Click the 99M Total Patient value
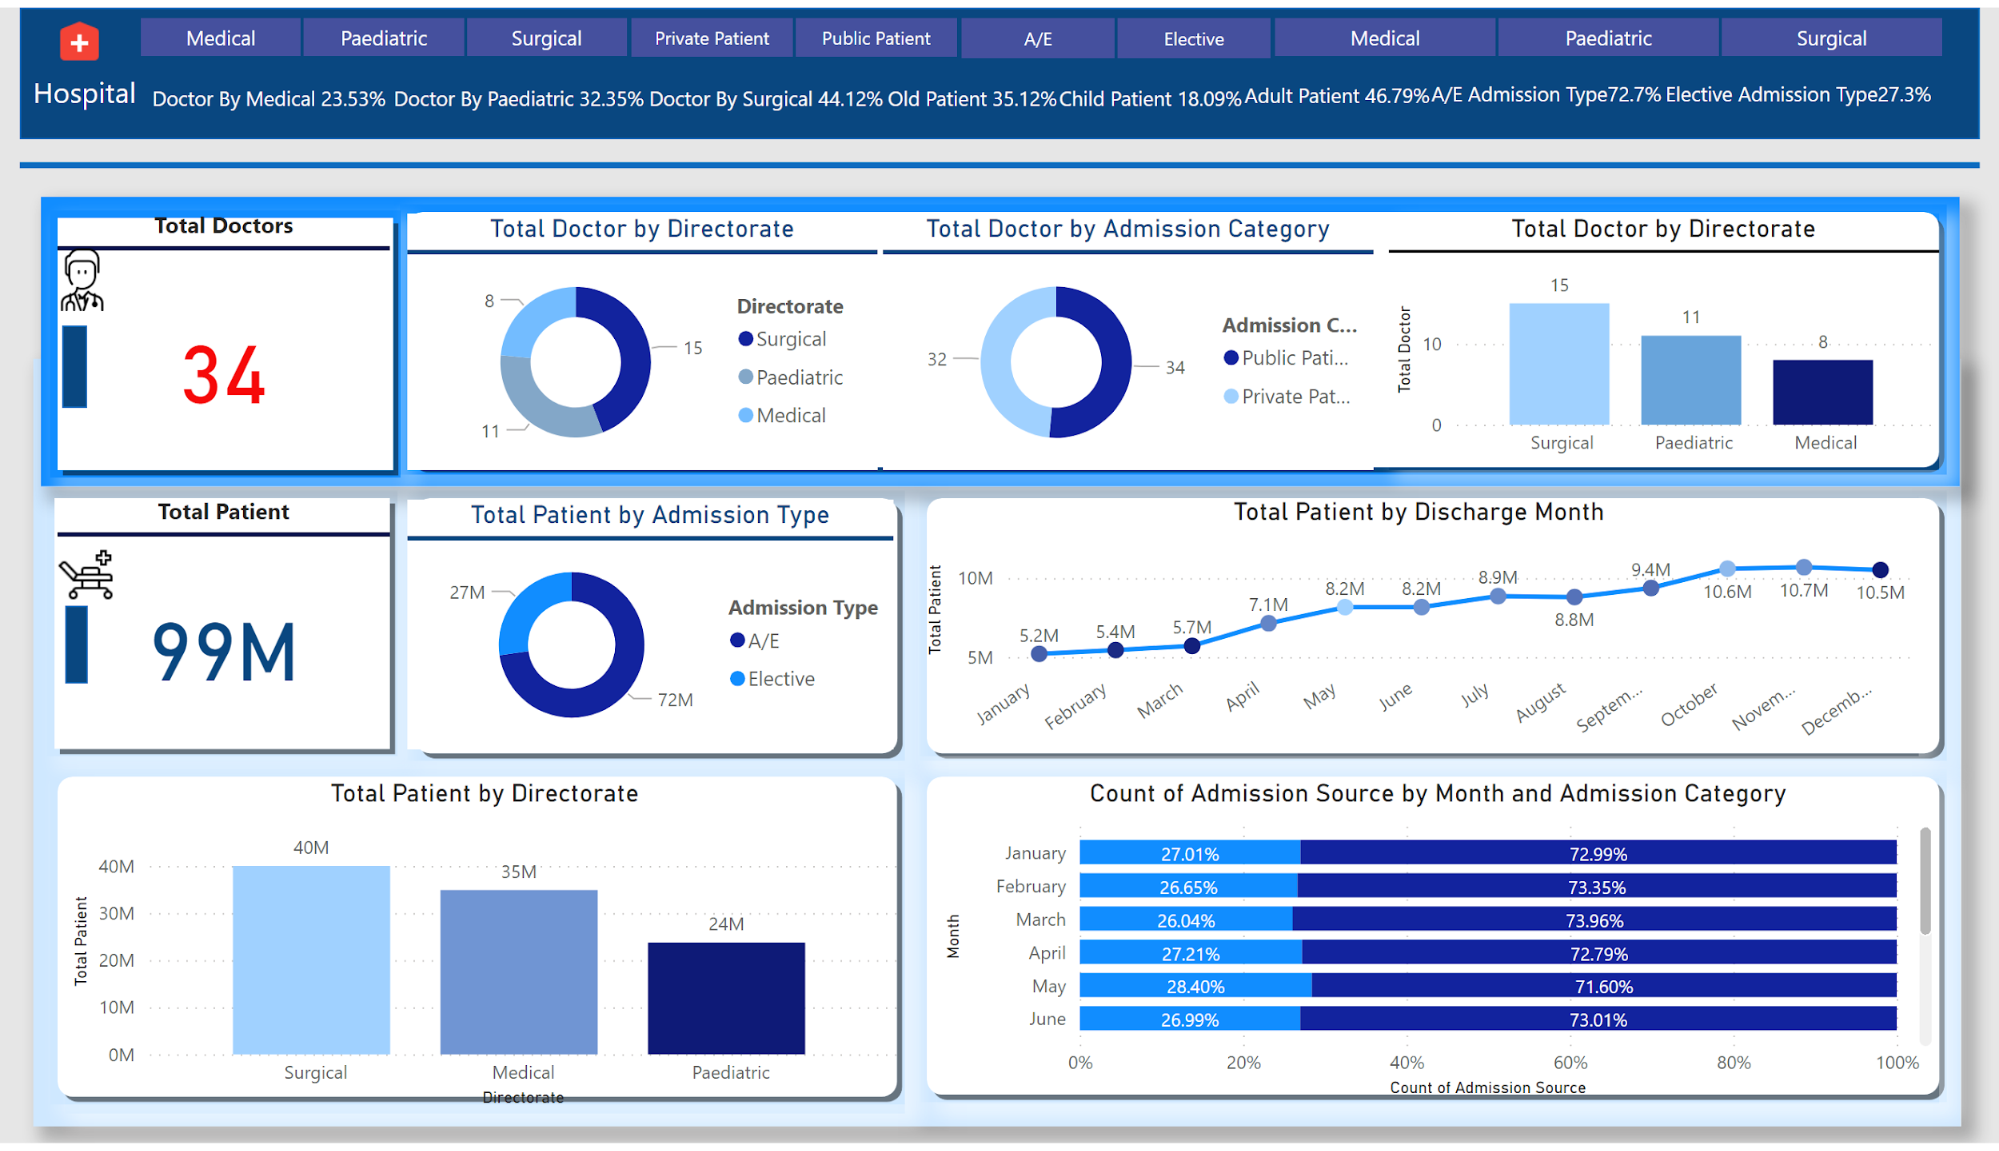 pyautogui.click(x=224, y=652)
